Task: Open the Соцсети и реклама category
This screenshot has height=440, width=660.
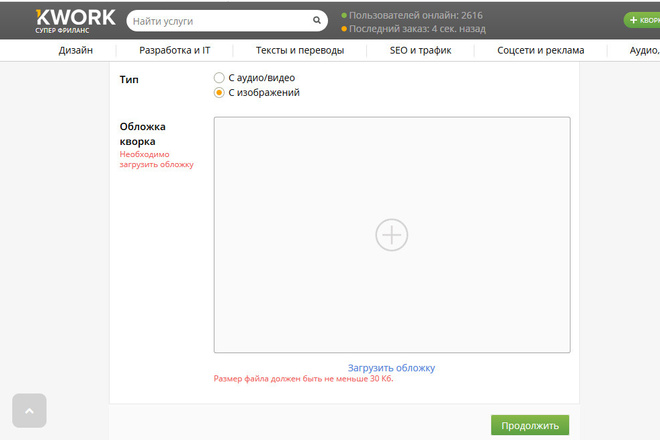Action: coord(540,51)
